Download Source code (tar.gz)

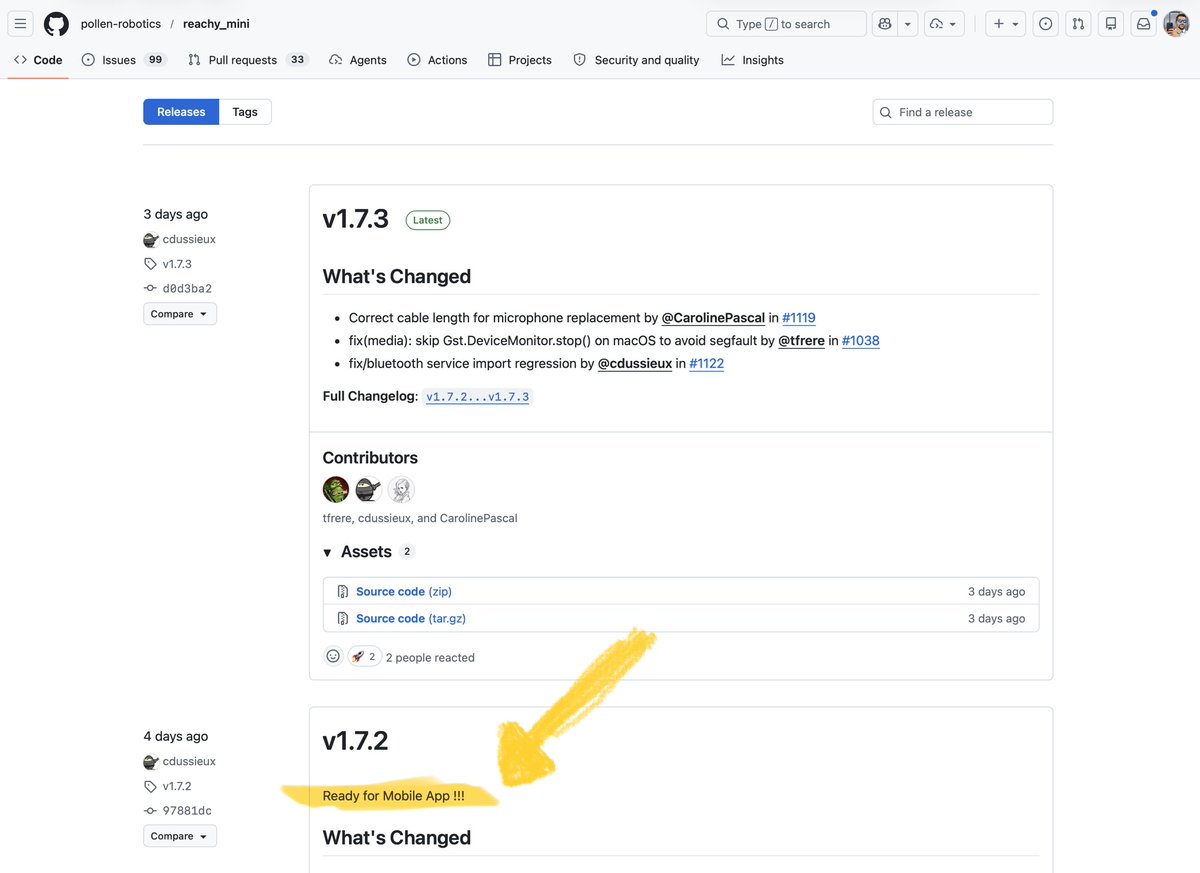[411, 619]
